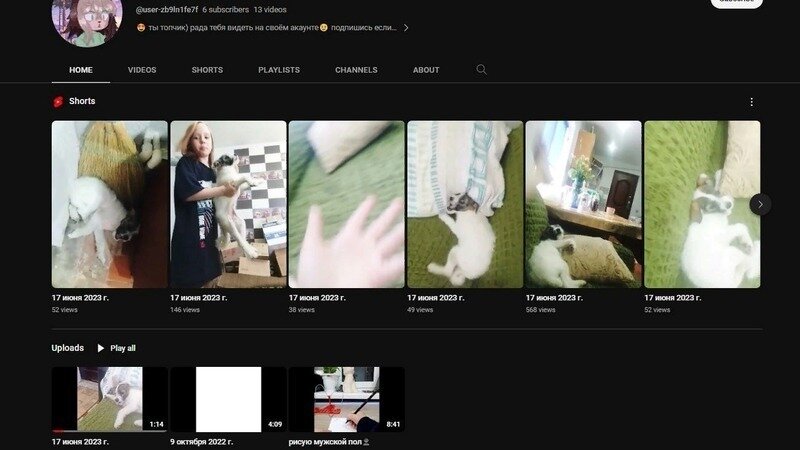Open the Shorts tab
This screenshot has height=450, width=800.
[x=207, y=70]
